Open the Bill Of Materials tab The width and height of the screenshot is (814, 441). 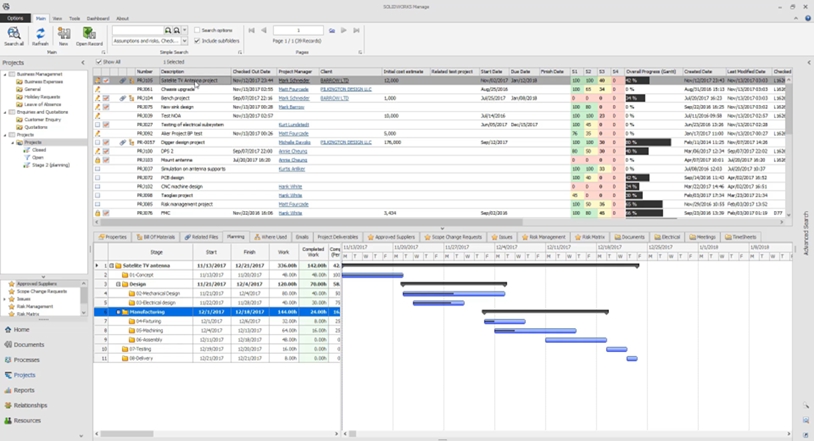pos(156,237)
